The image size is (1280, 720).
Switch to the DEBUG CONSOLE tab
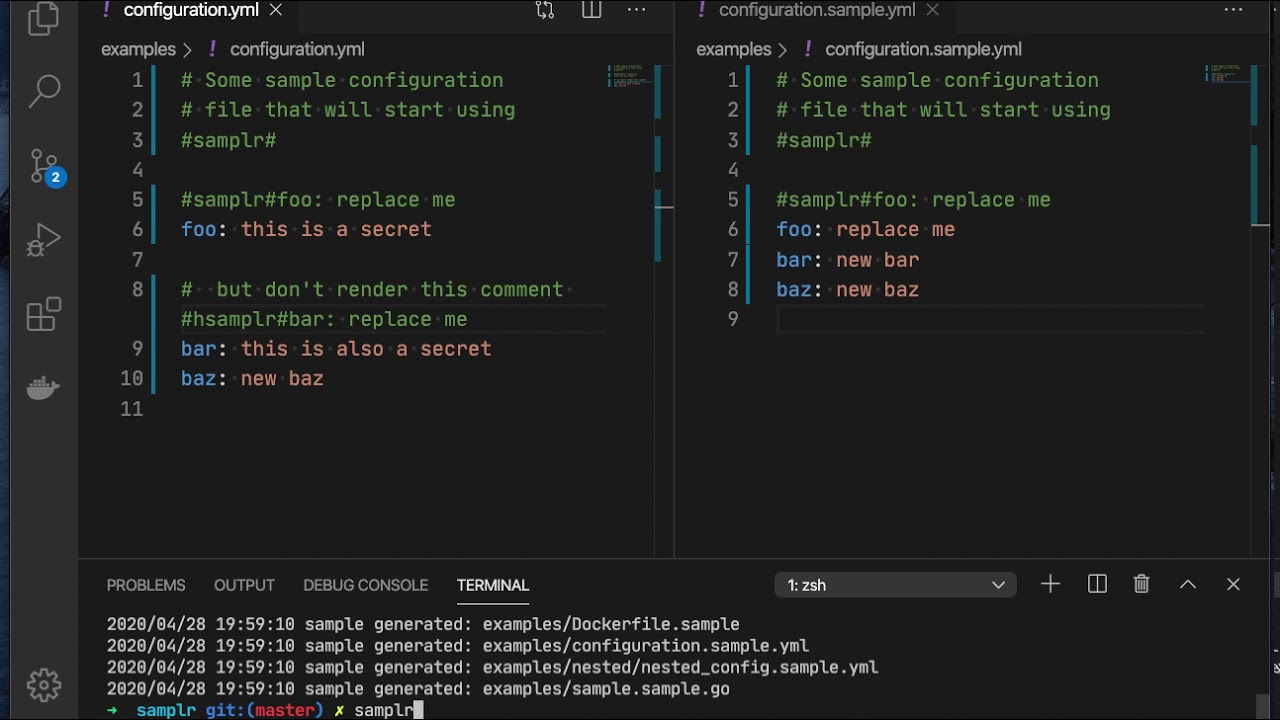coord(365,585)
